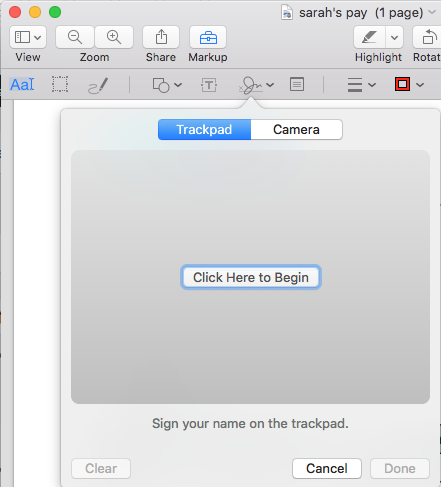
Task: Toggle the Markup toolbar
Action: 208,37
